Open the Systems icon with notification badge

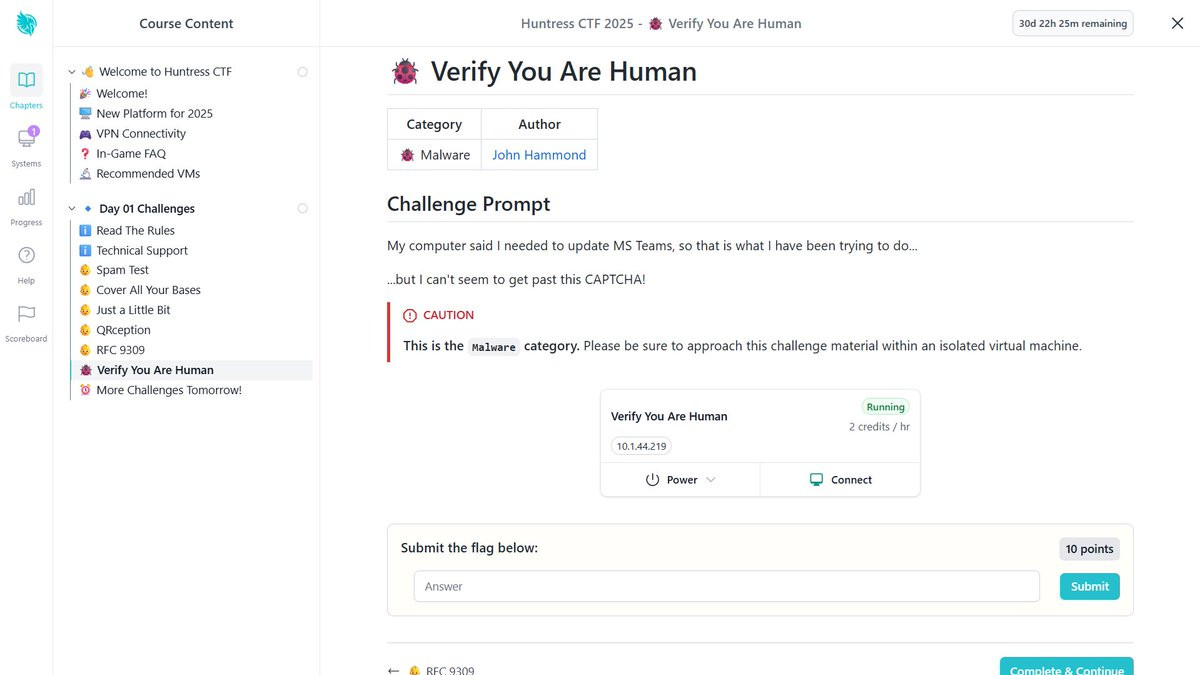26,138
